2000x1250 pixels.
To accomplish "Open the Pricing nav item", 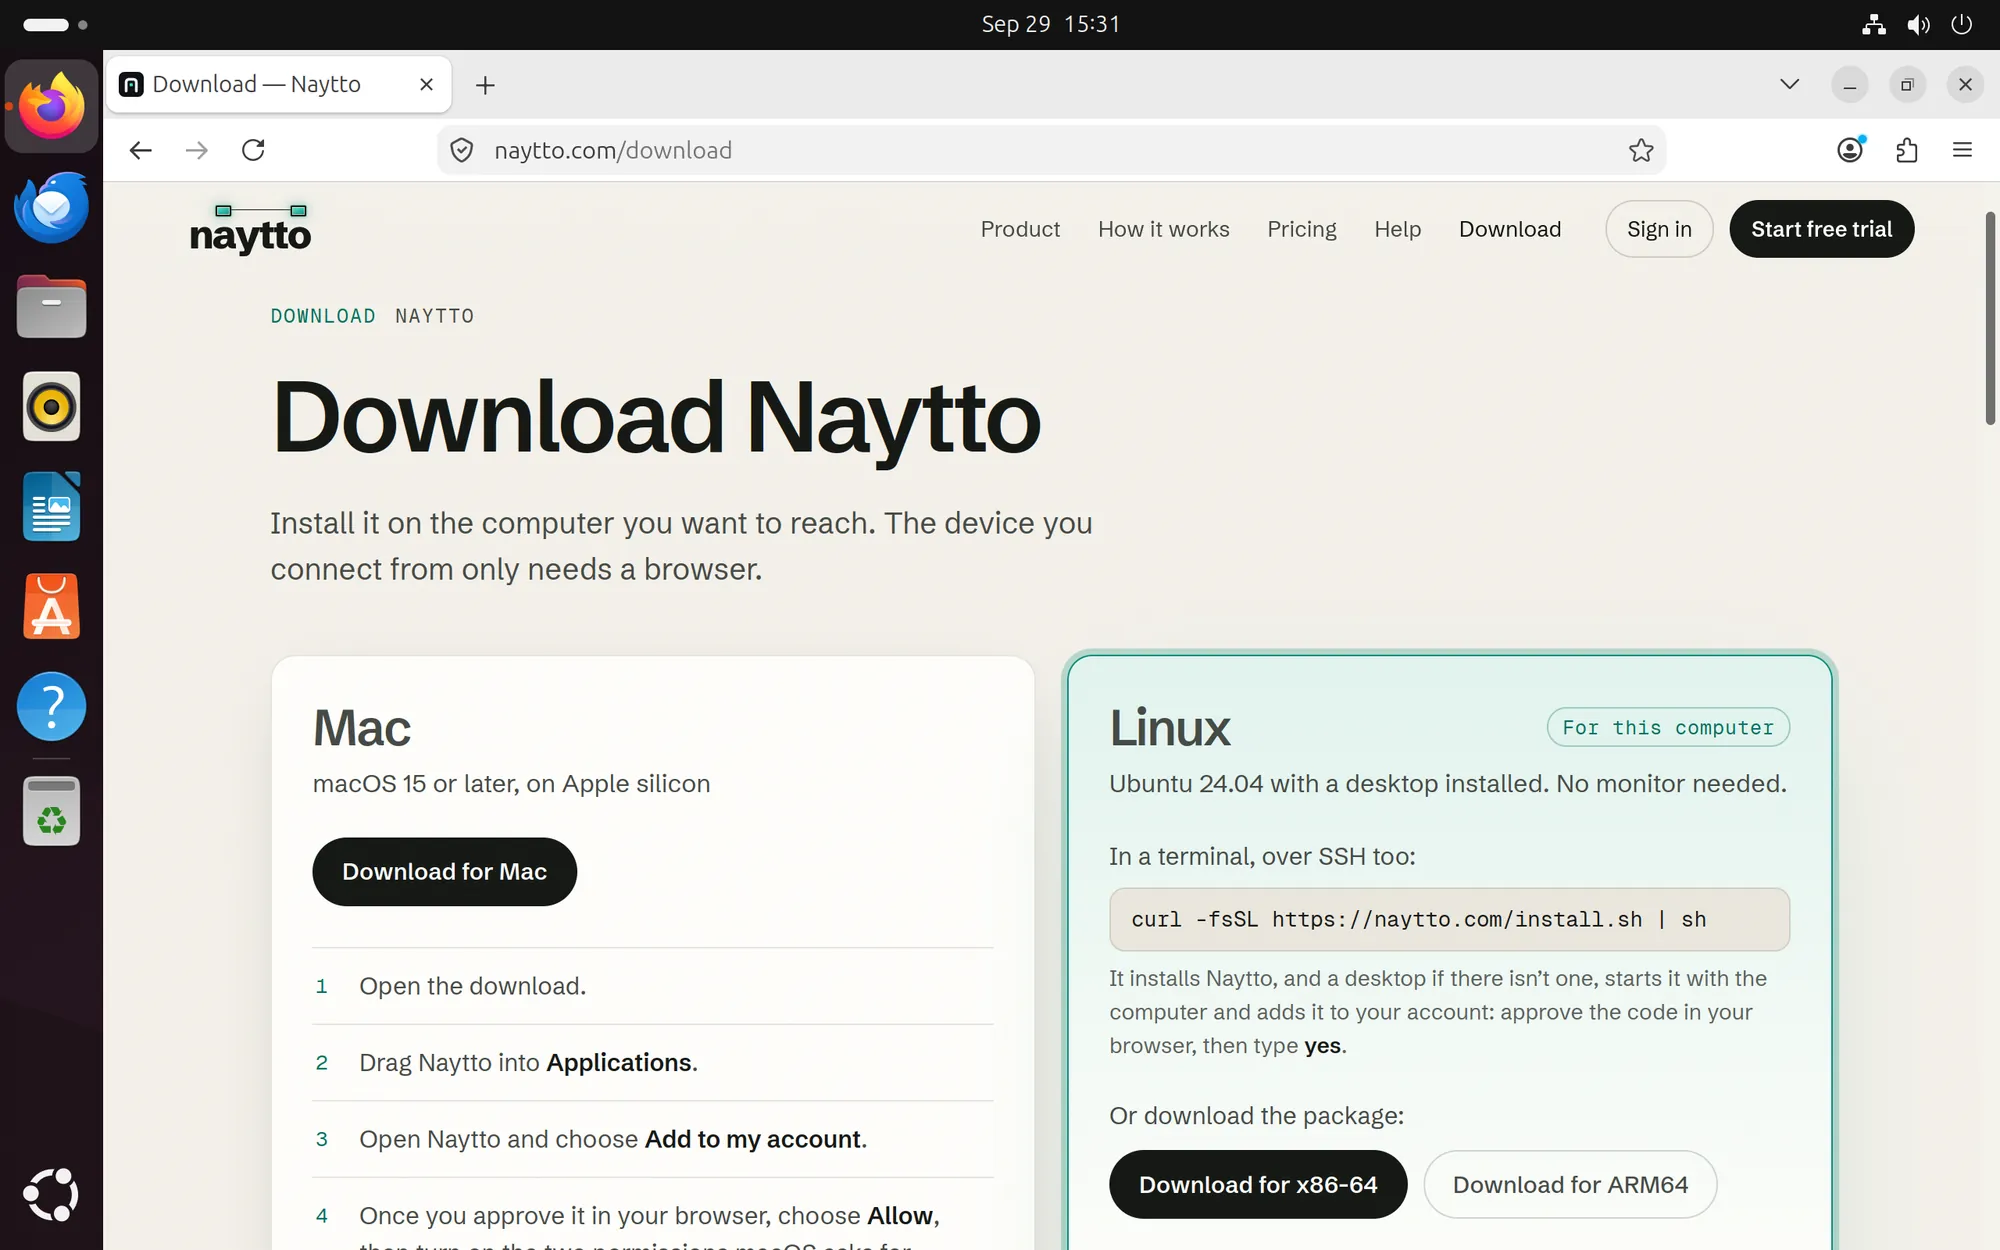I will tap(1302, 229).
